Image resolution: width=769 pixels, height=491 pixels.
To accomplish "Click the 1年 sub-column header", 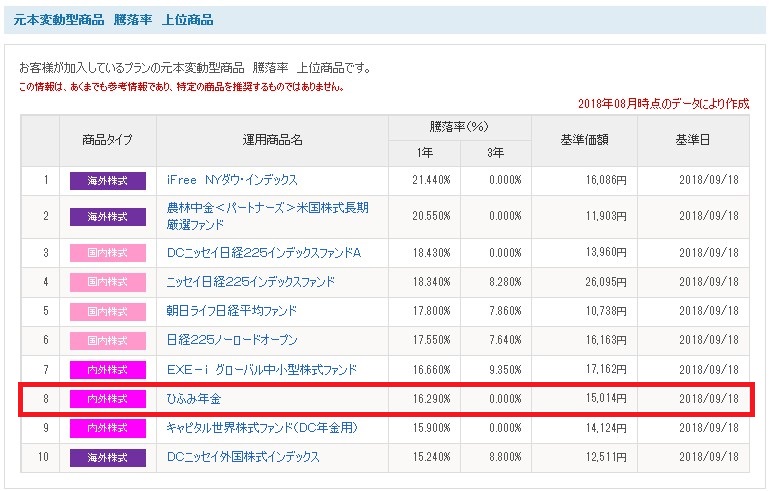I will click(x=425, y=153).
